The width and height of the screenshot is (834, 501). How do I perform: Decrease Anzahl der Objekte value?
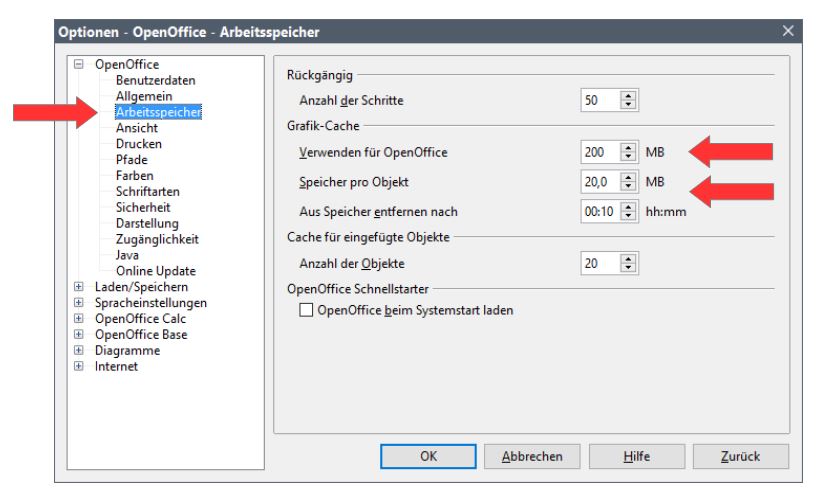(x=628, y=268)
